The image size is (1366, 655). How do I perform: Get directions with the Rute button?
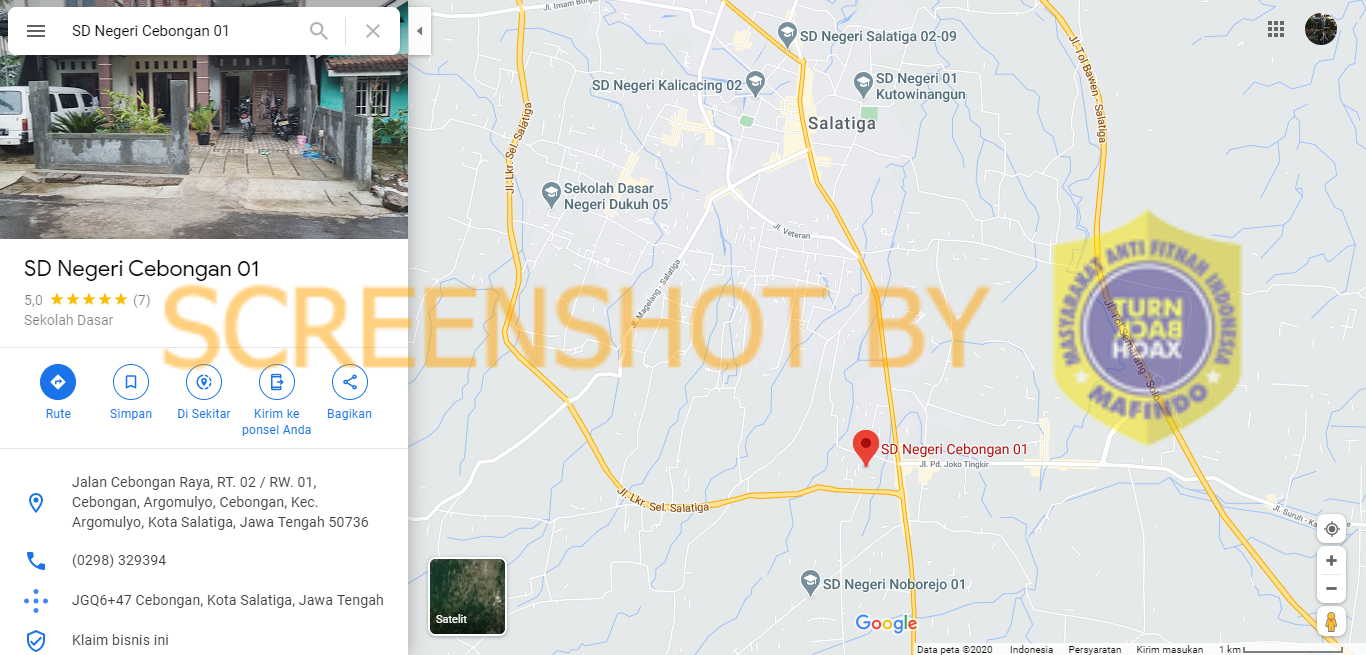(58, 382)
